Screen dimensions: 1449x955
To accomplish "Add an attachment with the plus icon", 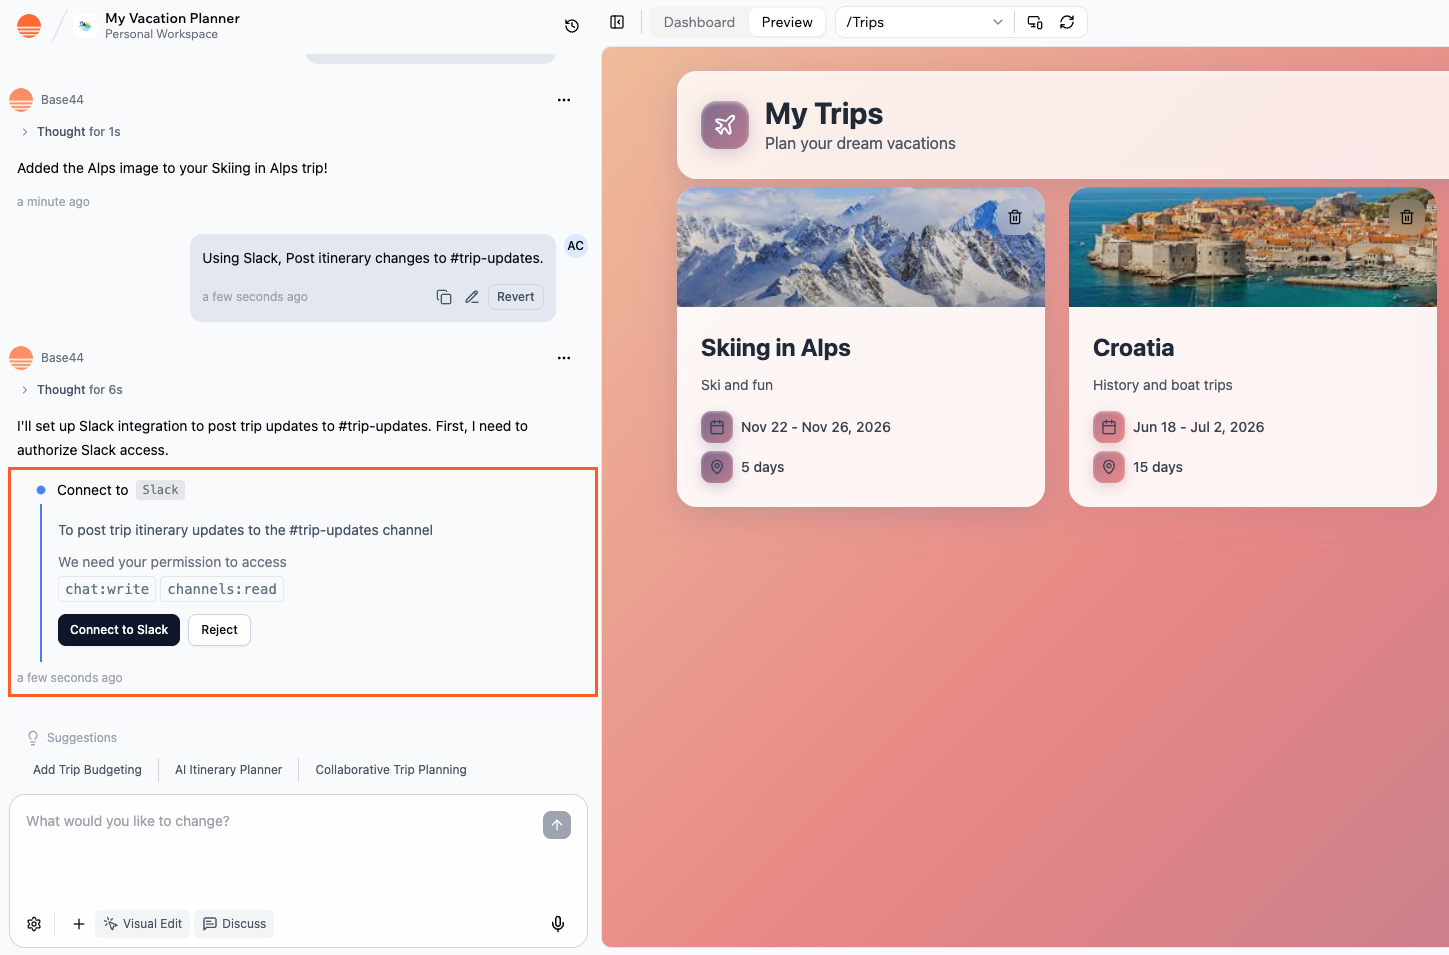I will (x=78, y=923).
